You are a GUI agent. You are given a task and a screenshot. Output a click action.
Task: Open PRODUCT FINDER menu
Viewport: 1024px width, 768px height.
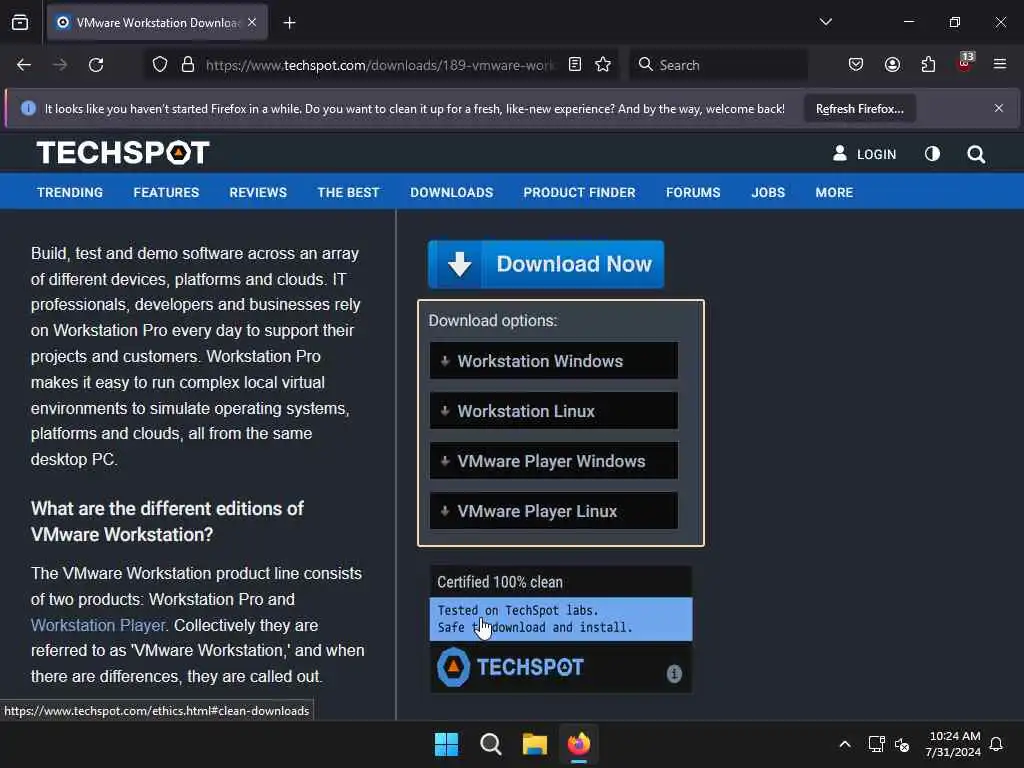coord(579,193)
